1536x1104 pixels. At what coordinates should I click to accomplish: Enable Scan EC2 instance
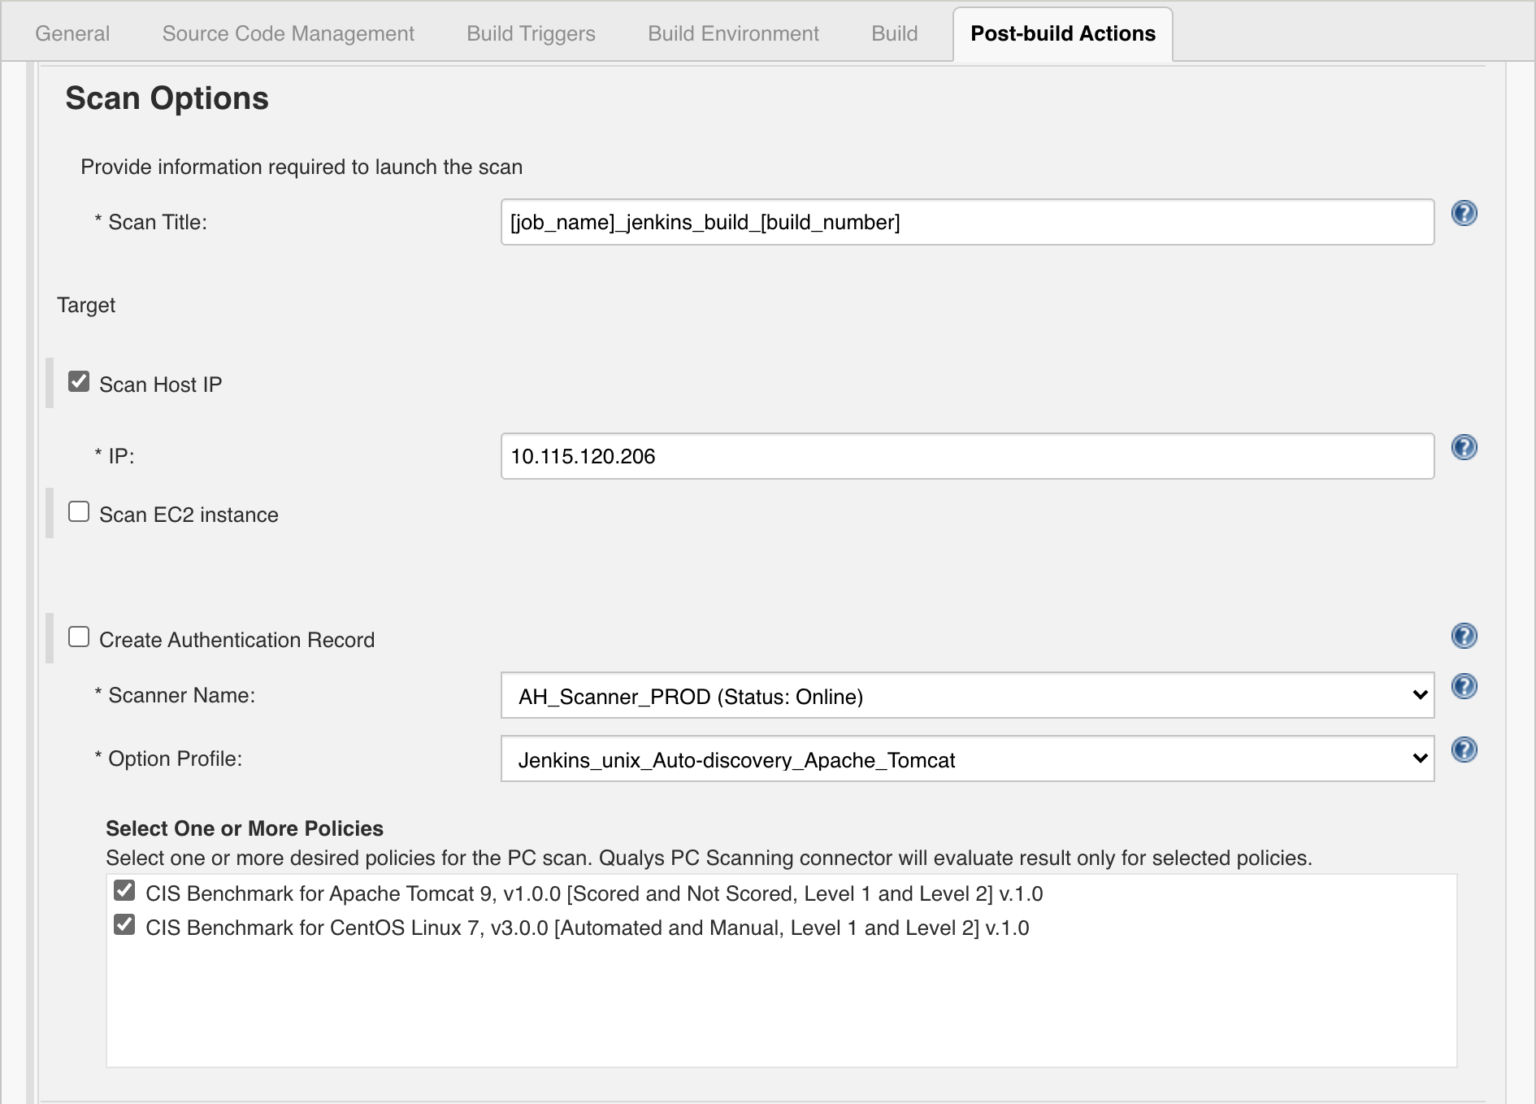coord(78,511)
